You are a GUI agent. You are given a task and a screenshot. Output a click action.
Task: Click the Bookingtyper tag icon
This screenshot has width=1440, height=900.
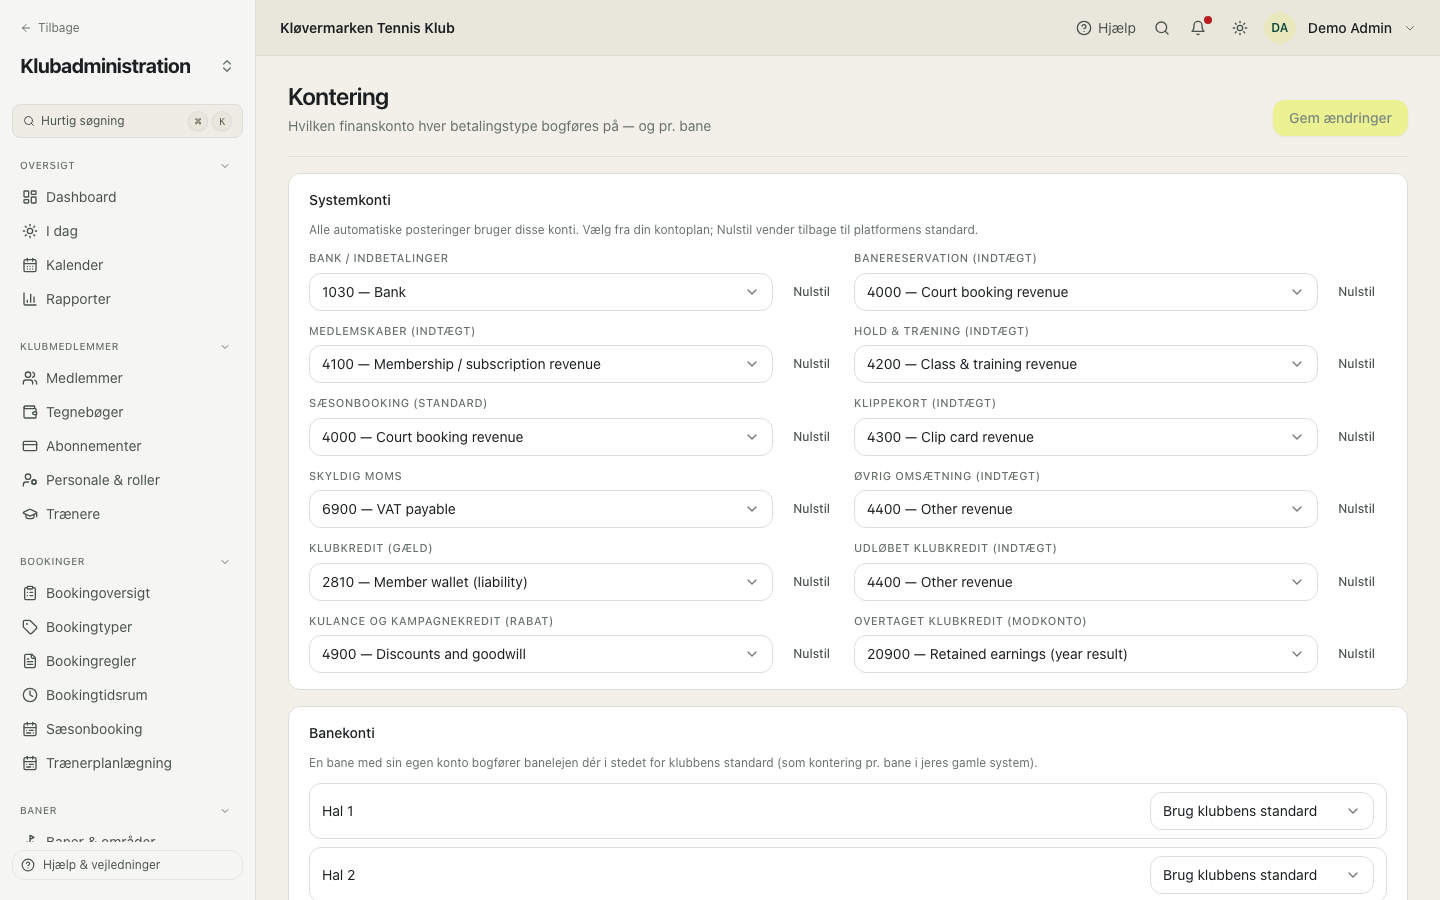pos(30,627)
